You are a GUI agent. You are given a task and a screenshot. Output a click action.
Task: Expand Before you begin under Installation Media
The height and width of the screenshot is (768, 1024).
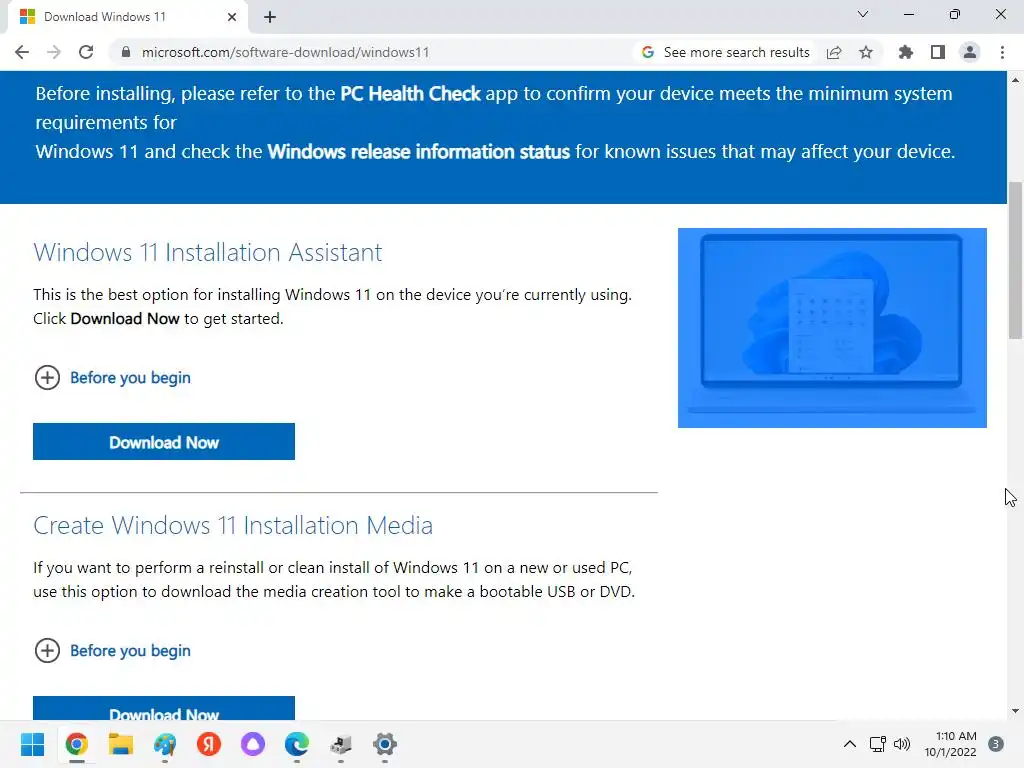pos(112,650)
